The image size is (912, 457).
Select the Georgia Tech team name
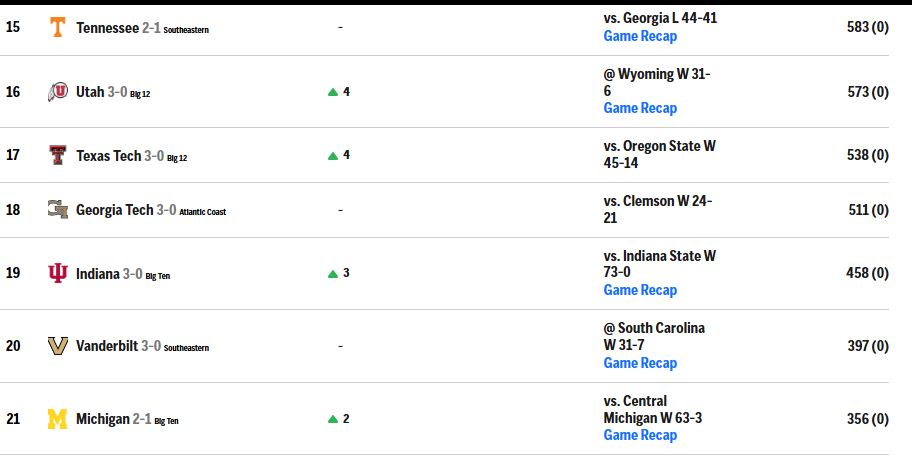coord(115,210)
